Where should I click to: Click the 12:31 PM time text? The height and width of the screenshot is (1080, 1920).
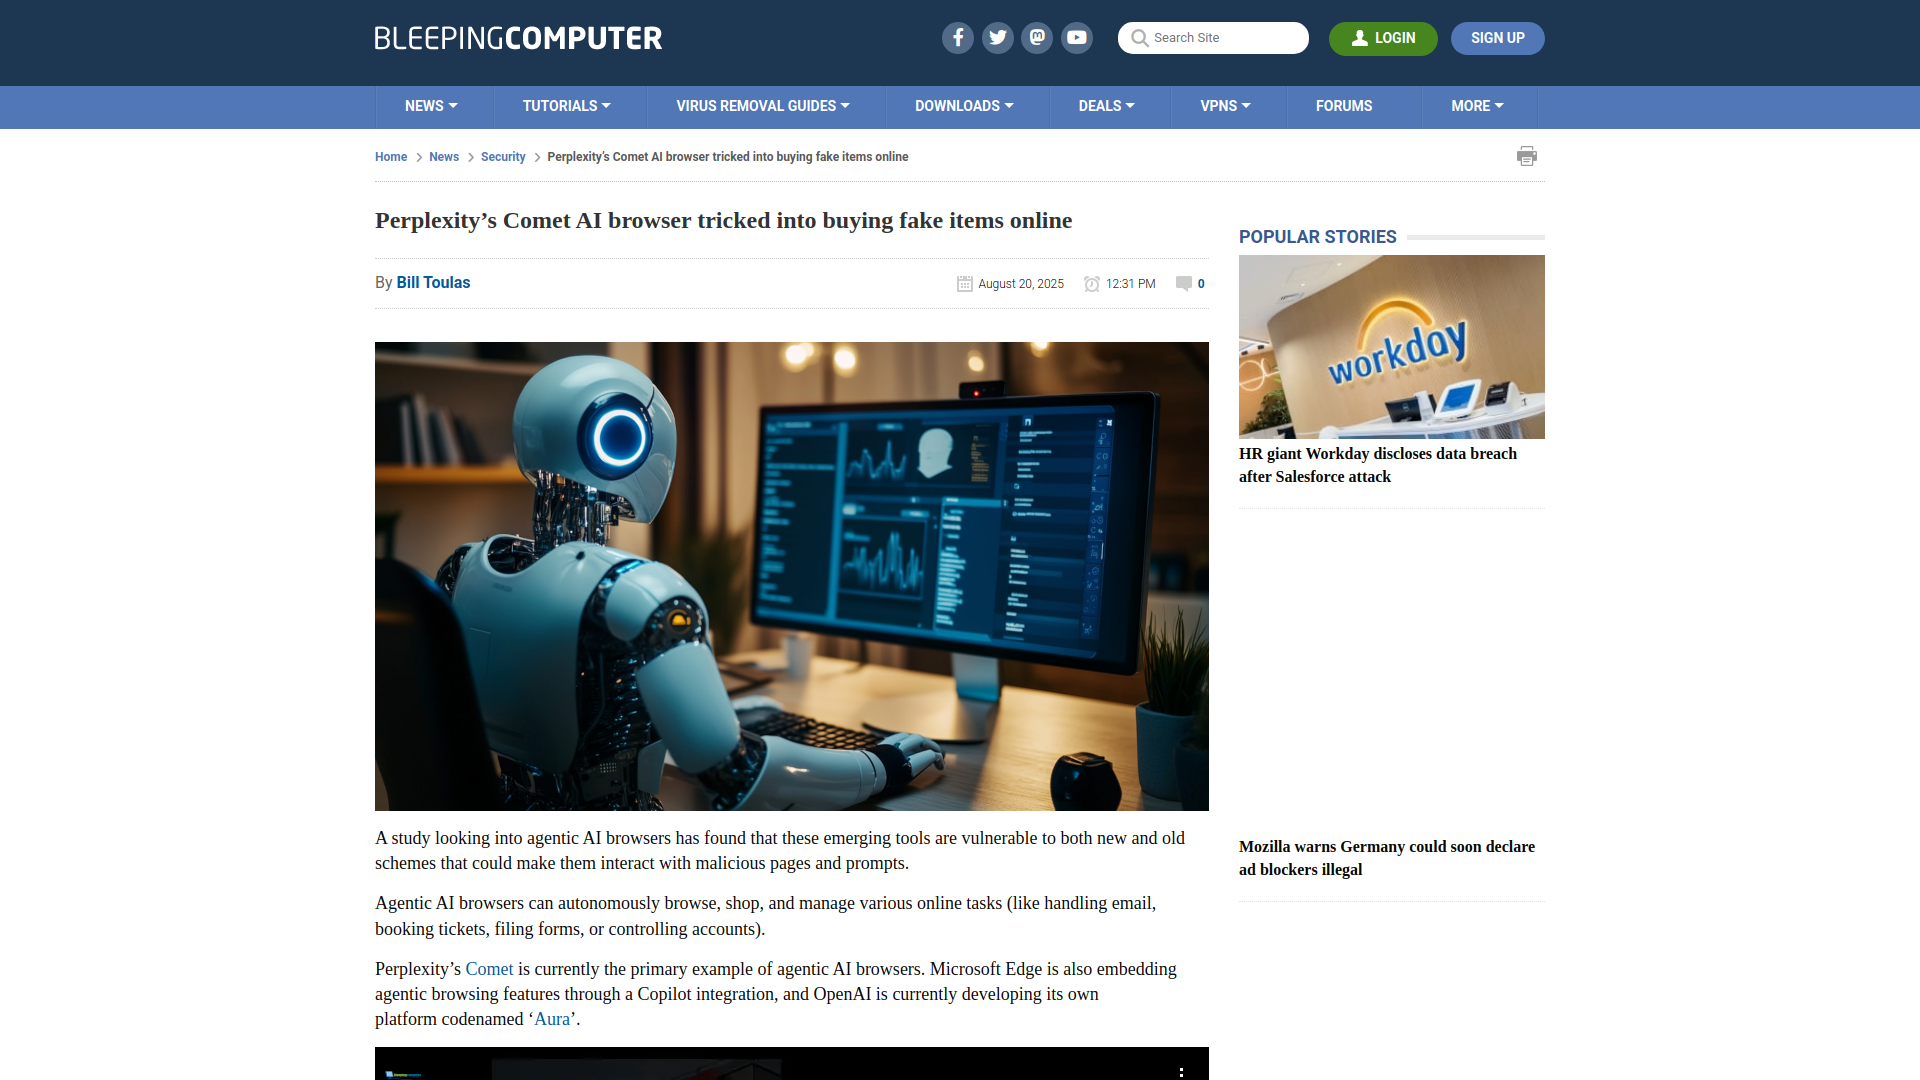[1131, 284]
